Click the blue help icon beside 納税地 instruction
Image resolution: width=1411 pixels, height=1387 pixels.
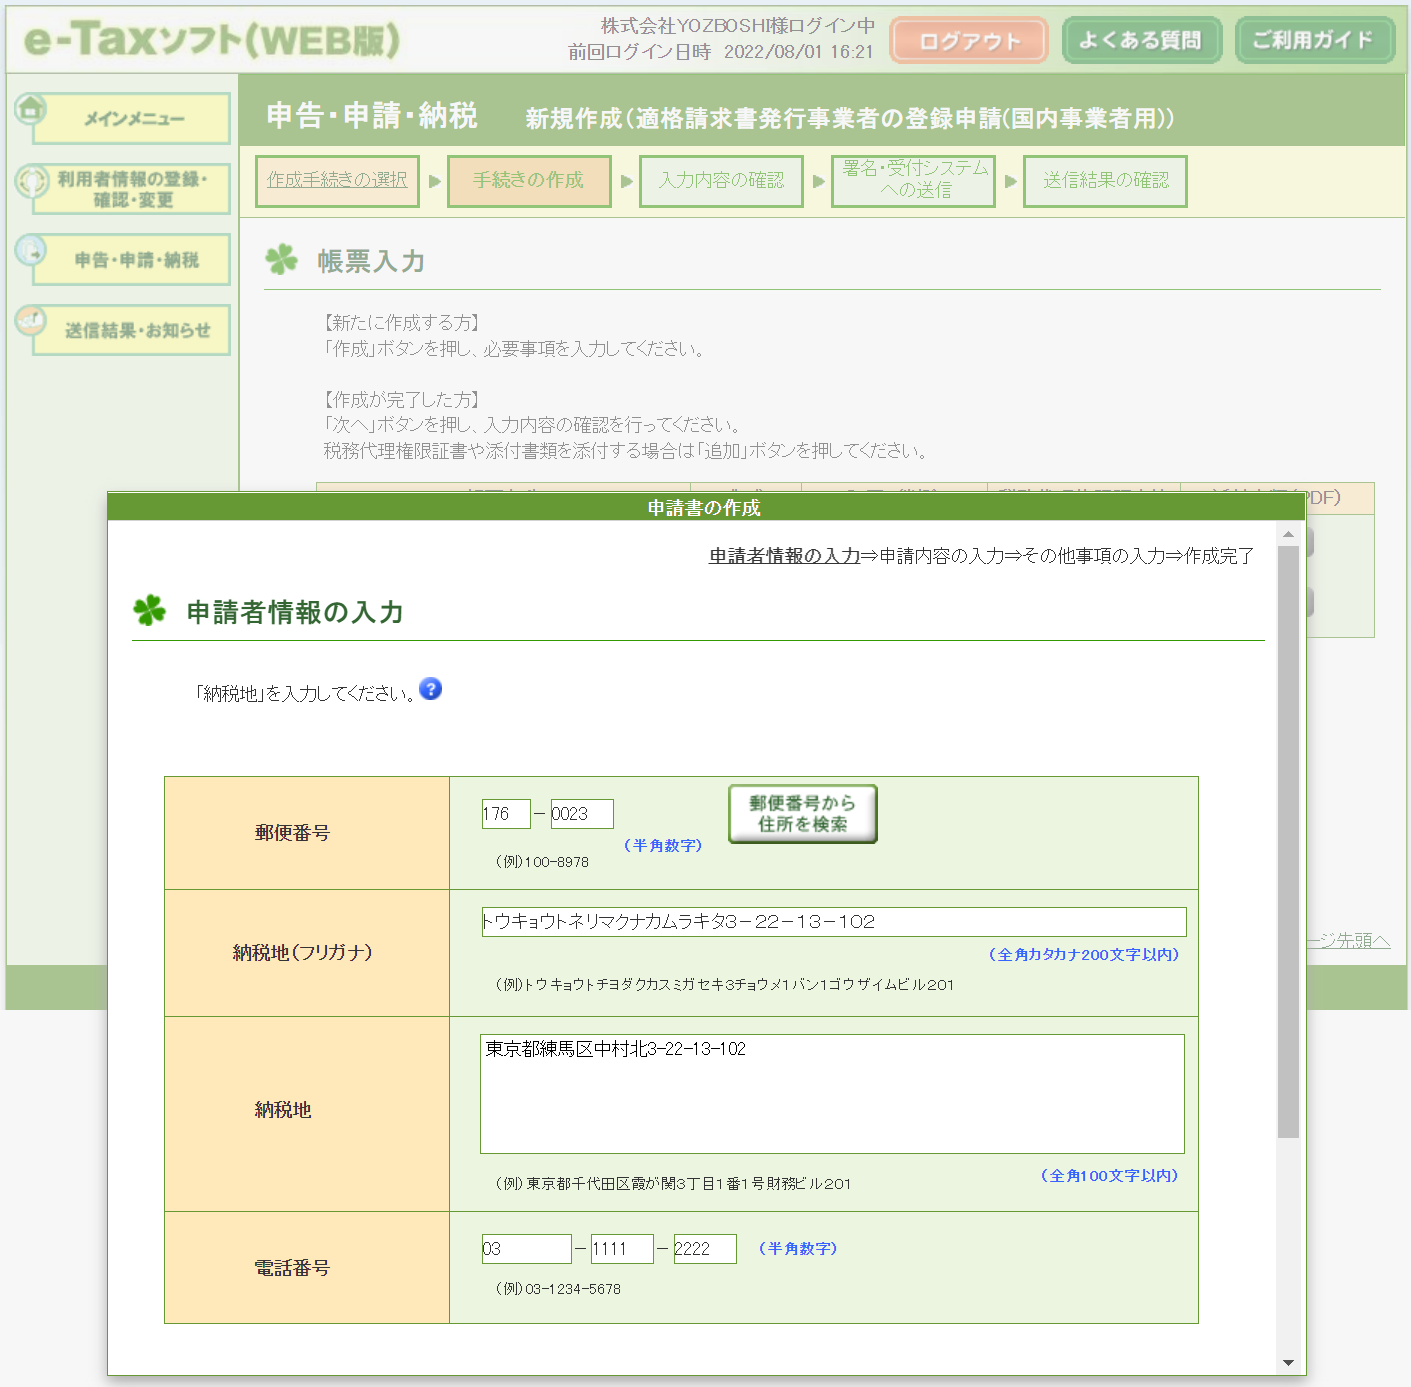(x=430, y=689)
